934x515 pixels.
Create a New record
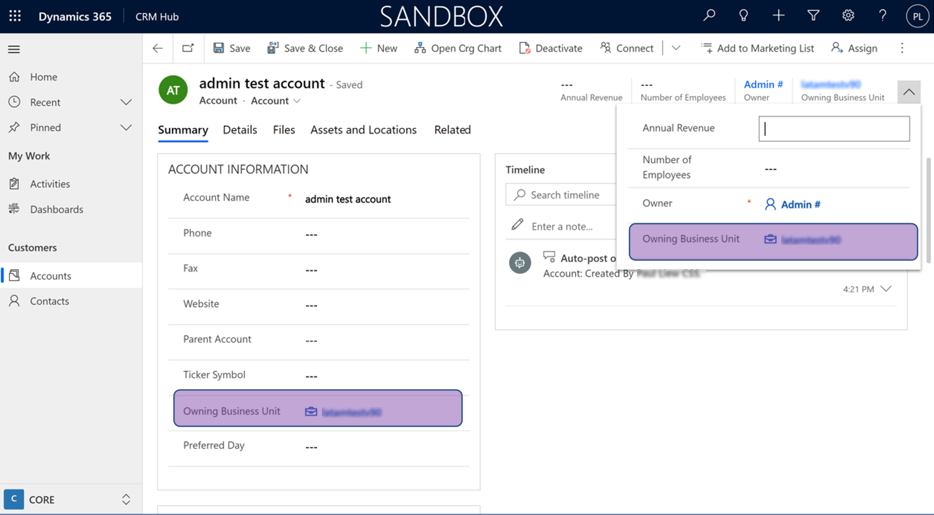[379, 48]
